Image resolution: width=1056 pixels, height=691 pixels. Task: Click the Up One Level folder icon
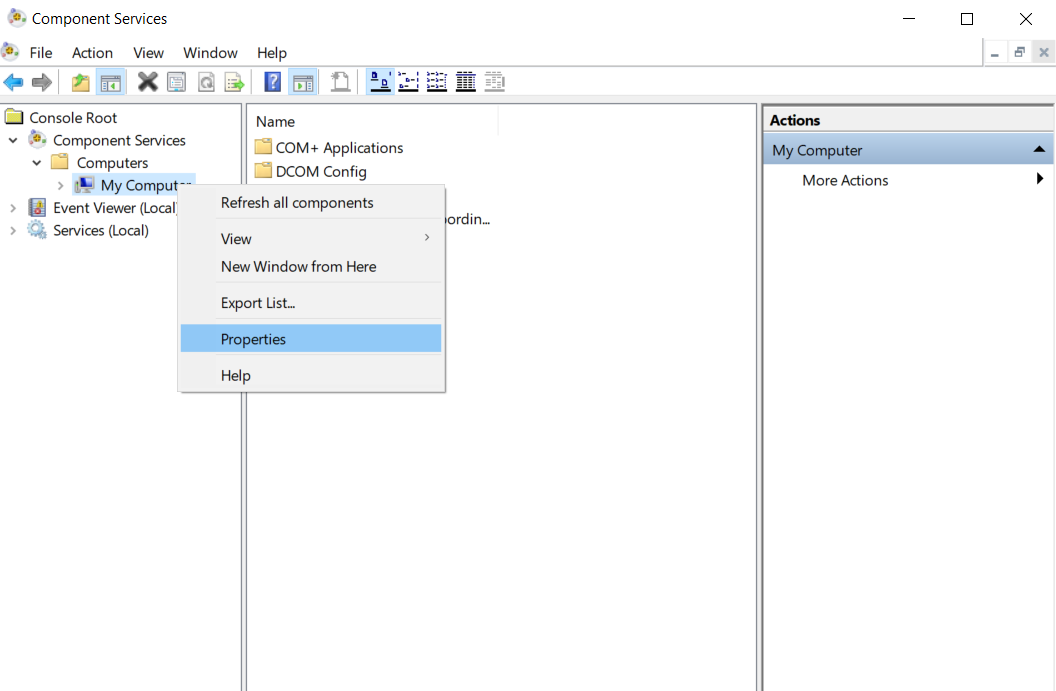click(x=80, y=82)
